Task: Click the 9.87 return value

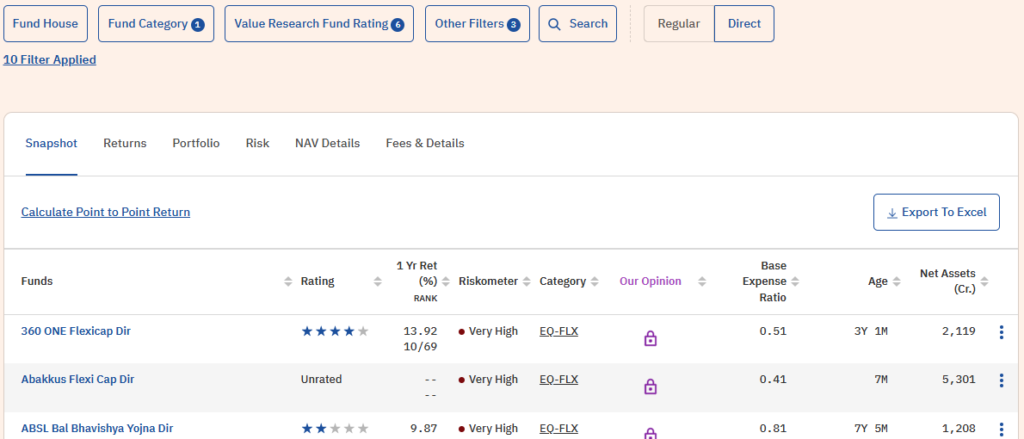Action: 424,429
